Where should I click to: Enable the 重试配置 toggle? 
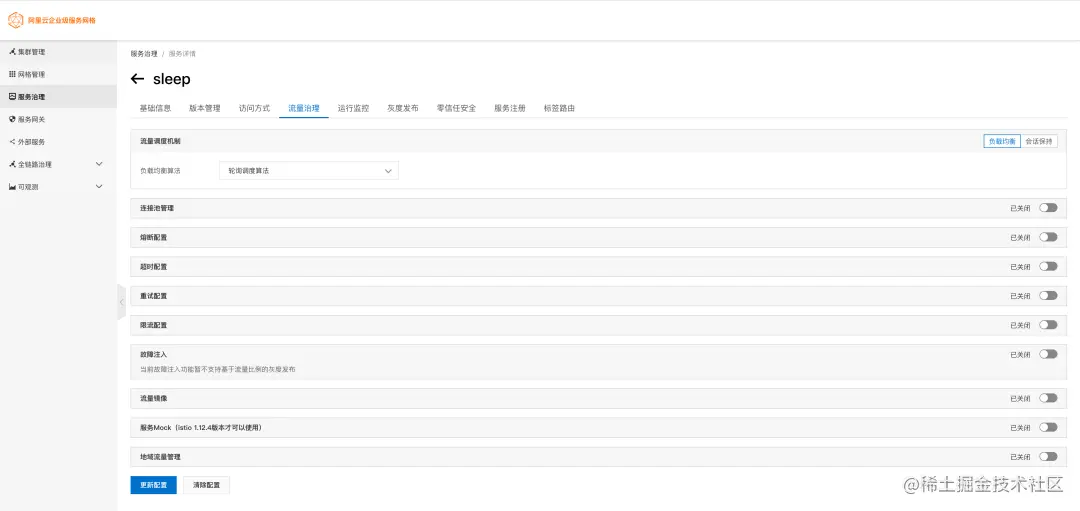1048,295
